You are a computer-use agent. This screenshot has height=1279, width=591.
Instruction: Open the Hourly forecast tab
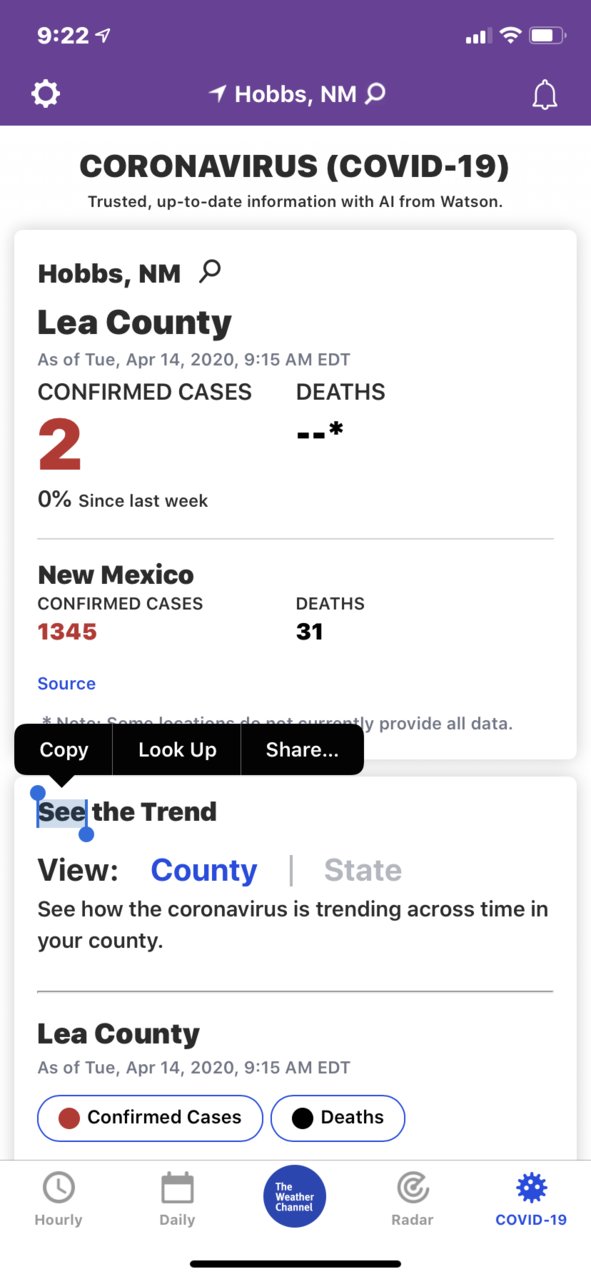(58, 1200)
